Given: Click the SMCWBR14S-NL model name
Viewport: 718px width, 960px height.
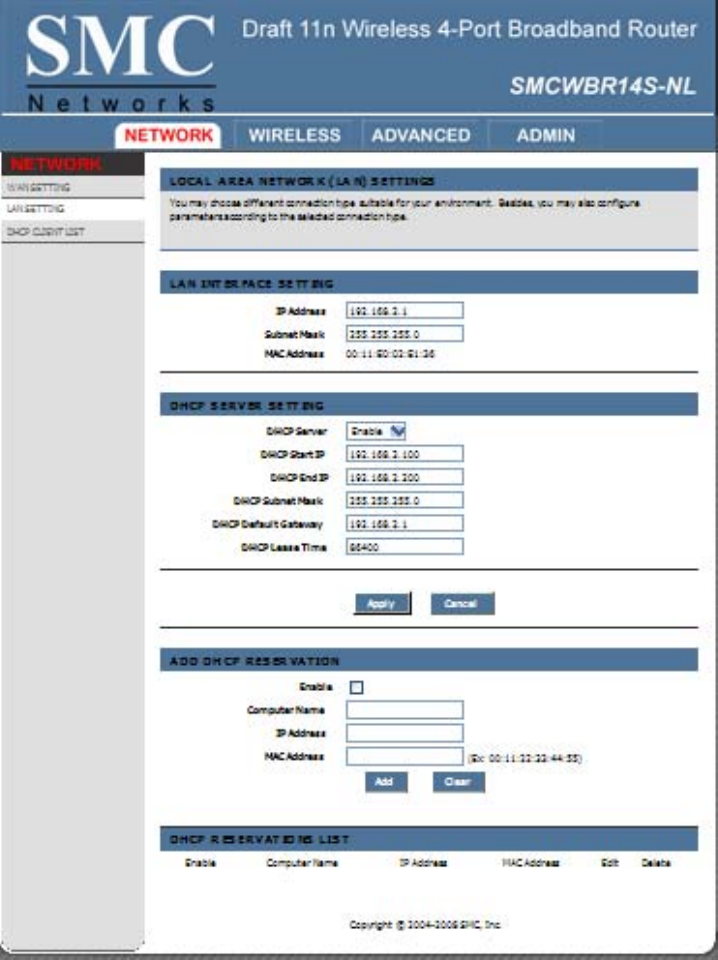Looking at the screenshot, I should tap(602, 86).
